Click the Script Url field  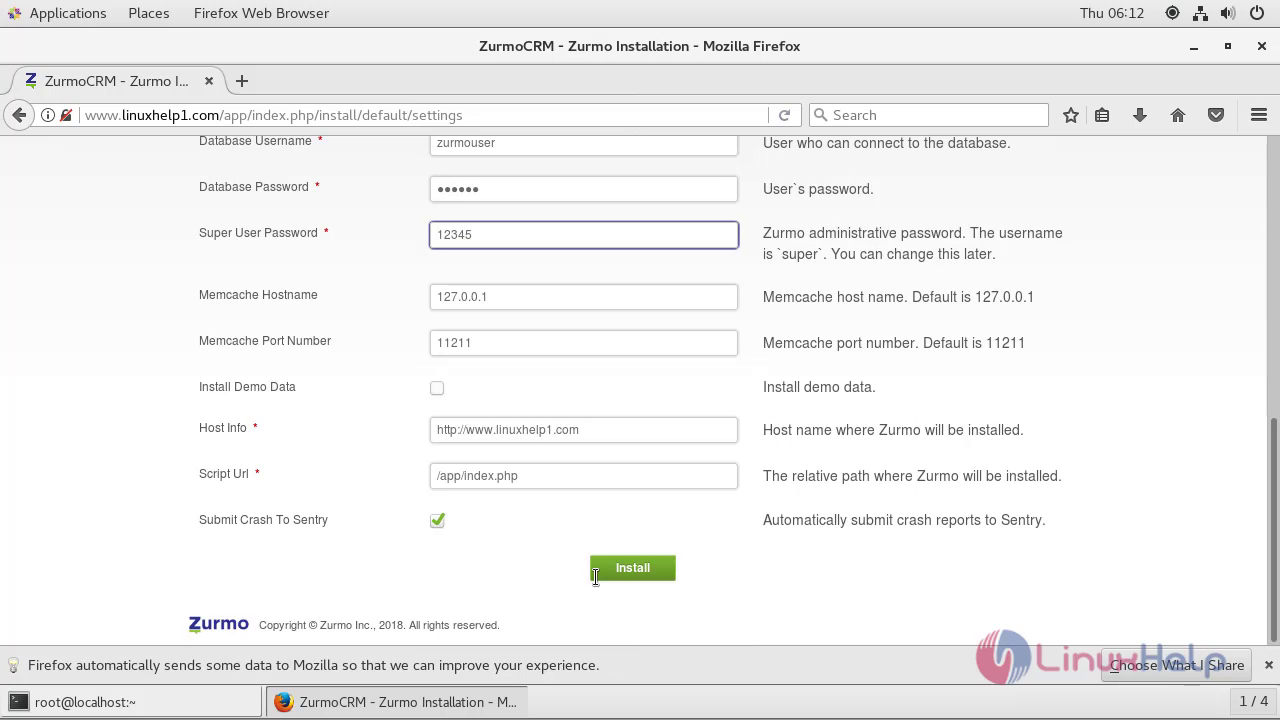coord(584,476)
